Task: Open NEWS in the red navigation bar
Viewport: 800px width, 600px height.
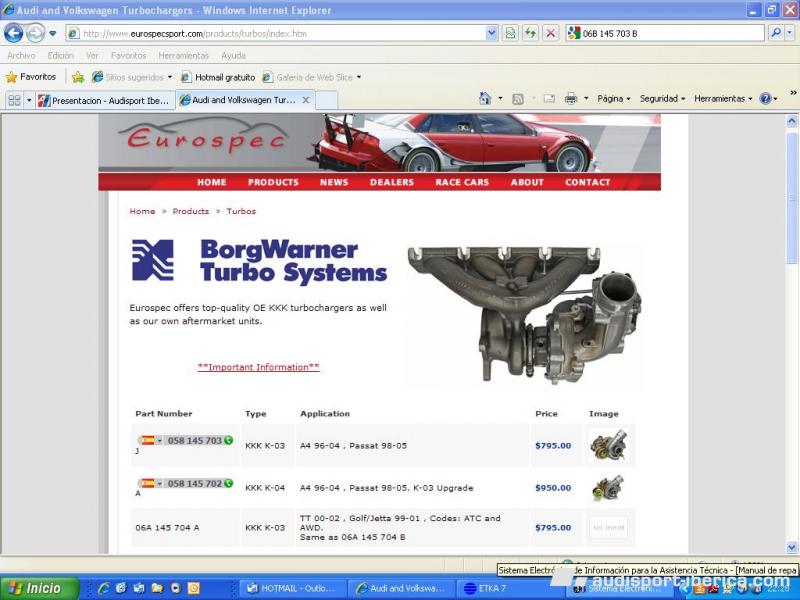Action: [x=334, y=182]
